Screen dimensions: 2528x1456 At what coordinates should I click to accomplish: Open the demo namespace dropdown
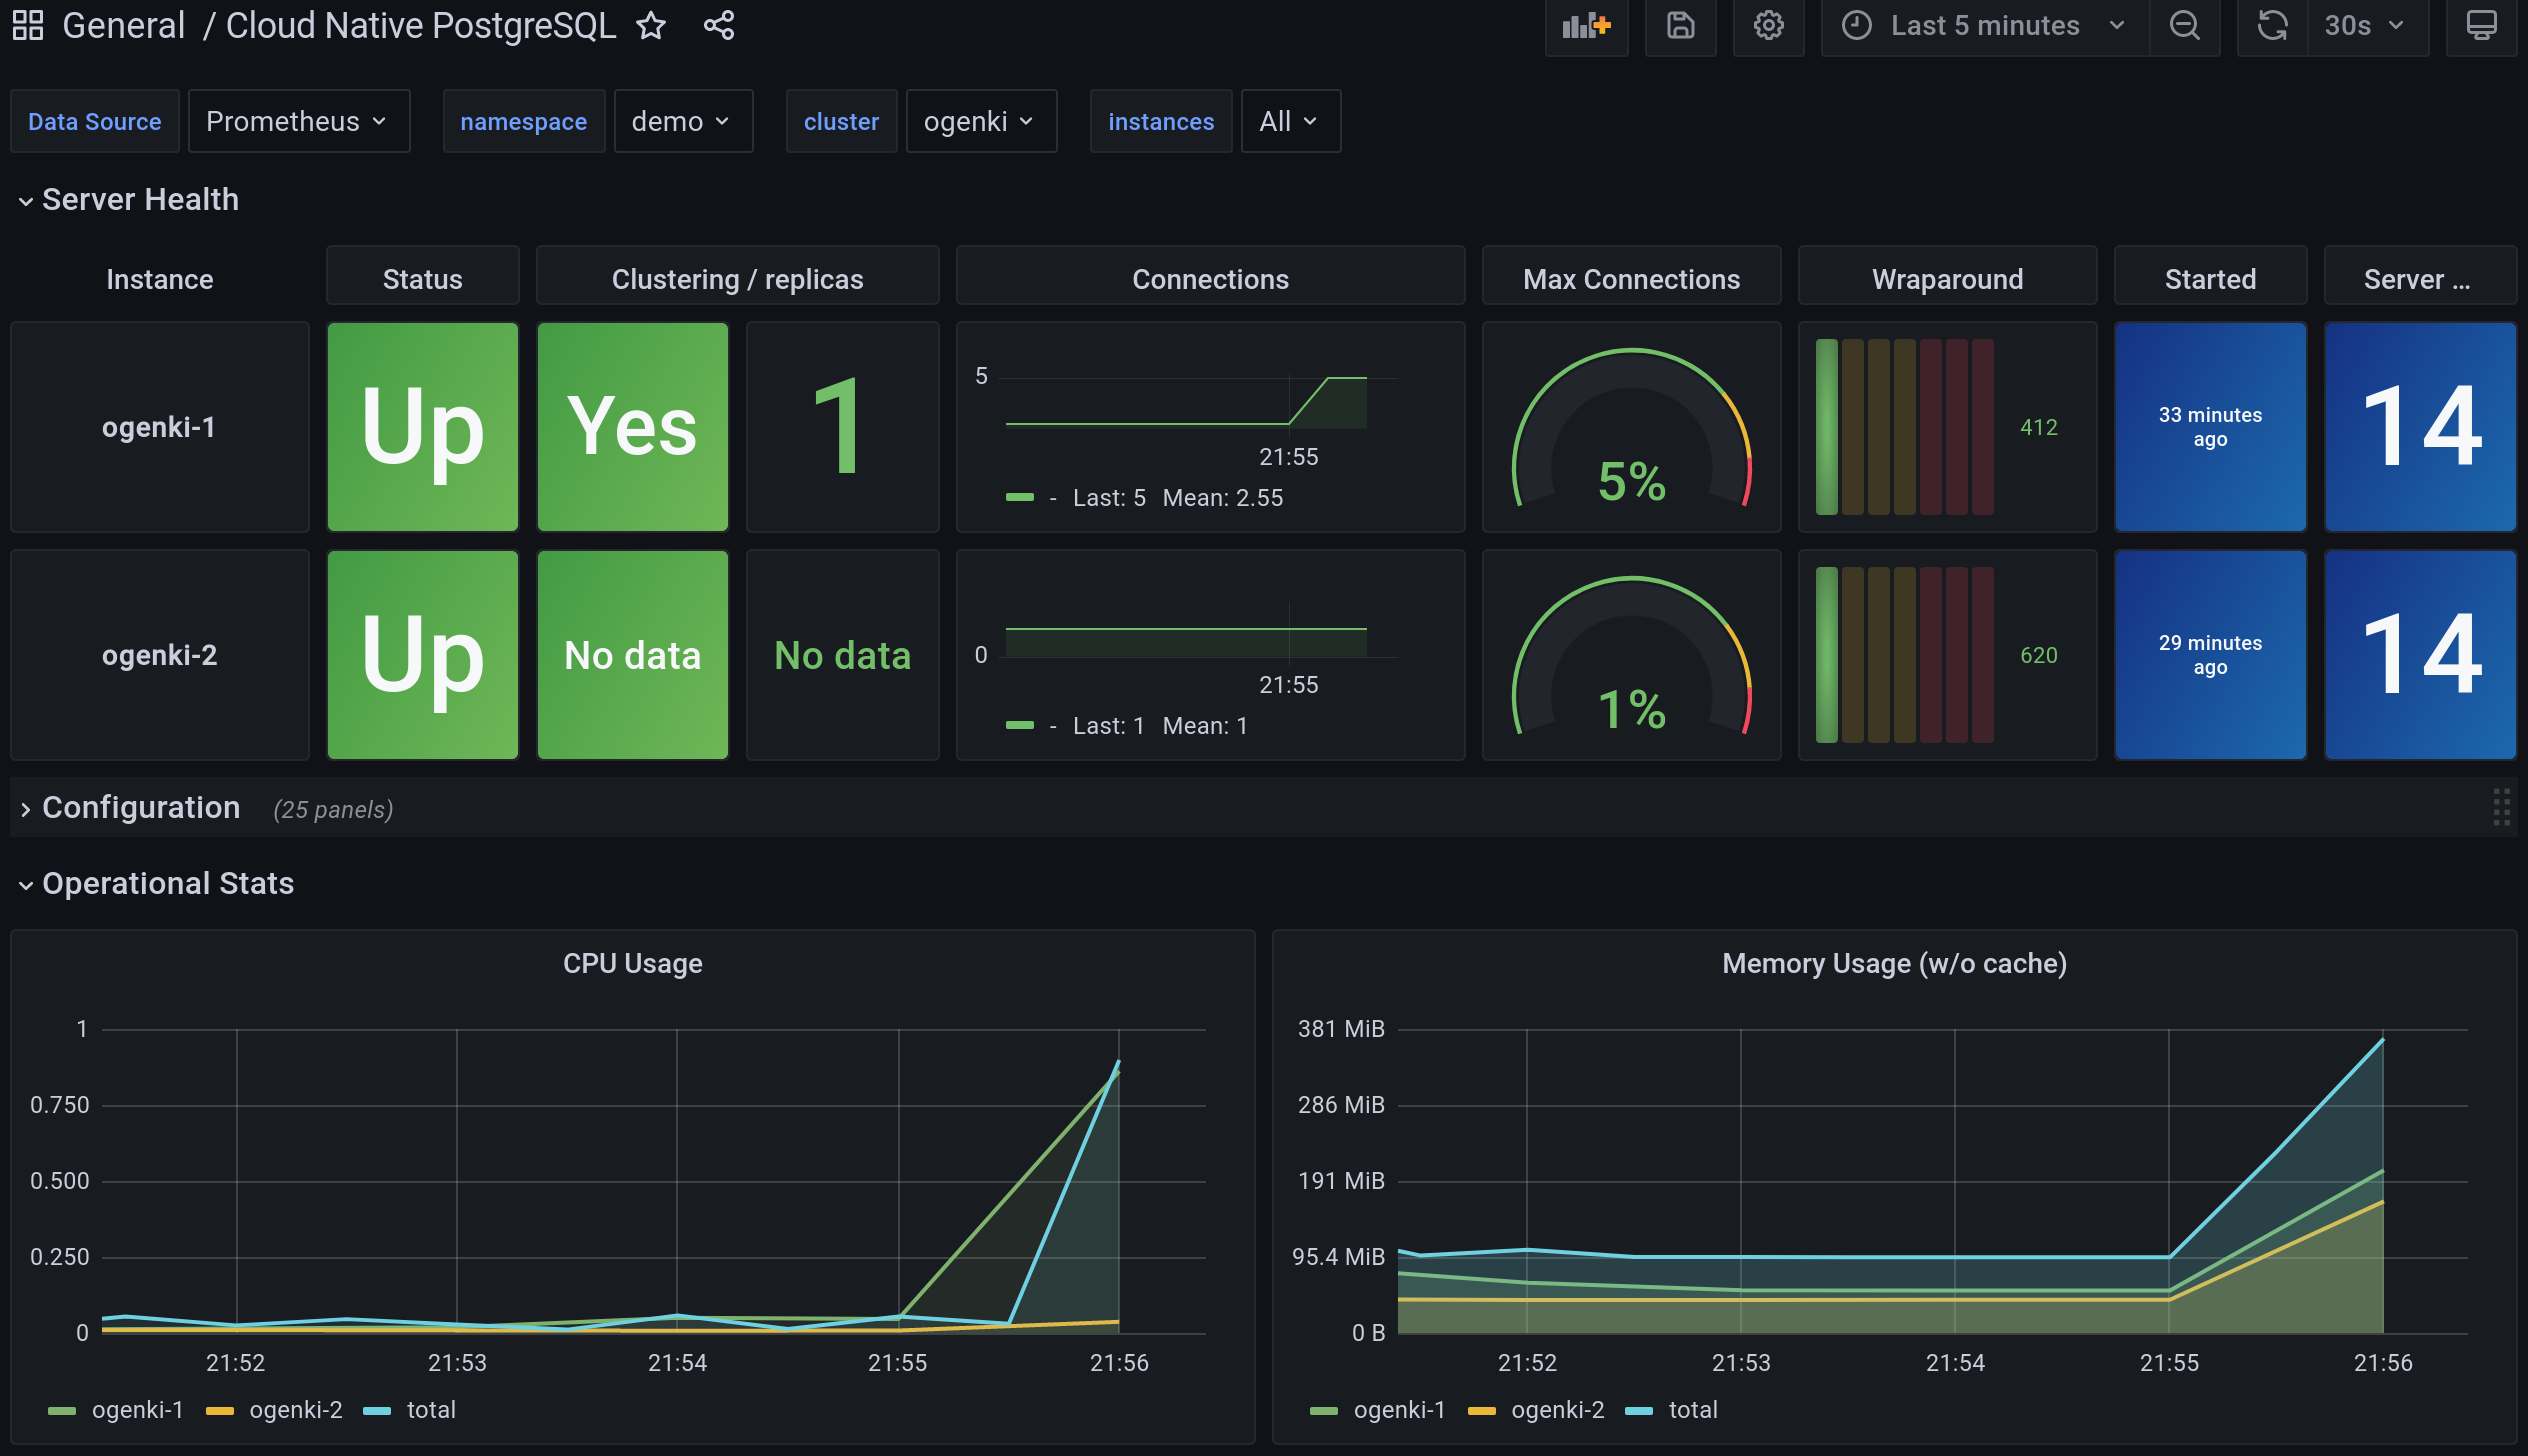[683, 121]
